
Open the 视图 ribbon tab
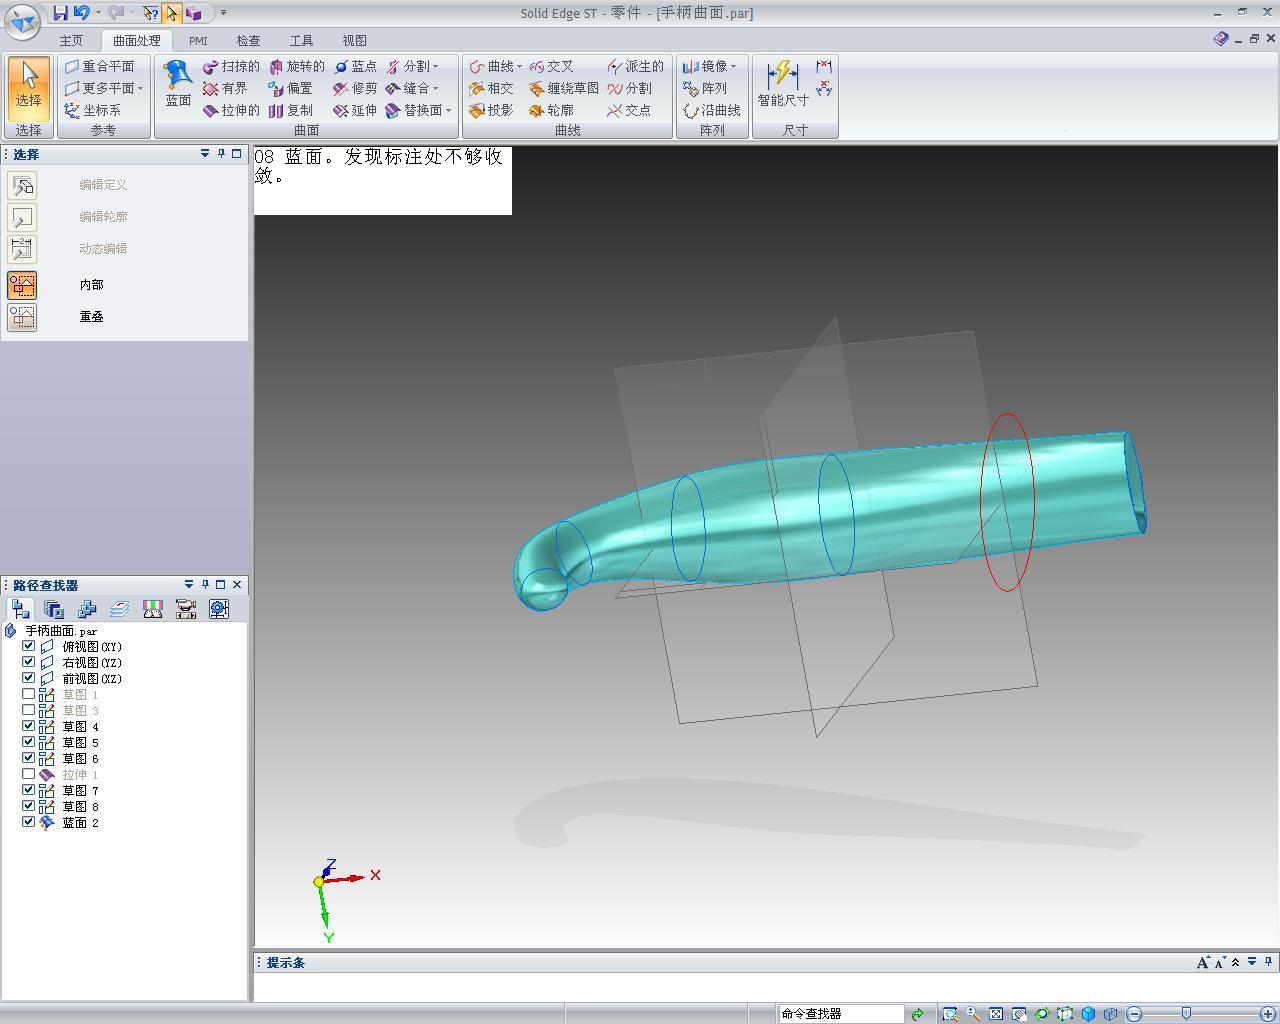click(x=354, y=41)
